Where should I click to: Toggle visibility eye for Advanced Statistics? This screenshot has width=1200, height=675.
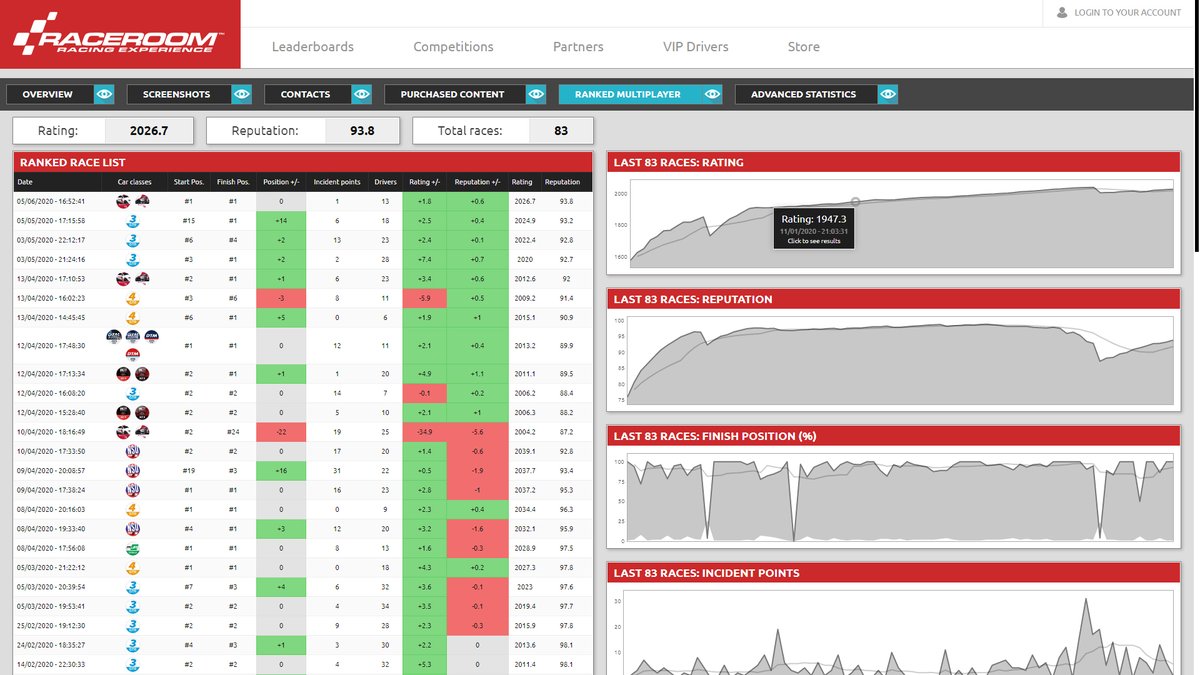point(888,94)
